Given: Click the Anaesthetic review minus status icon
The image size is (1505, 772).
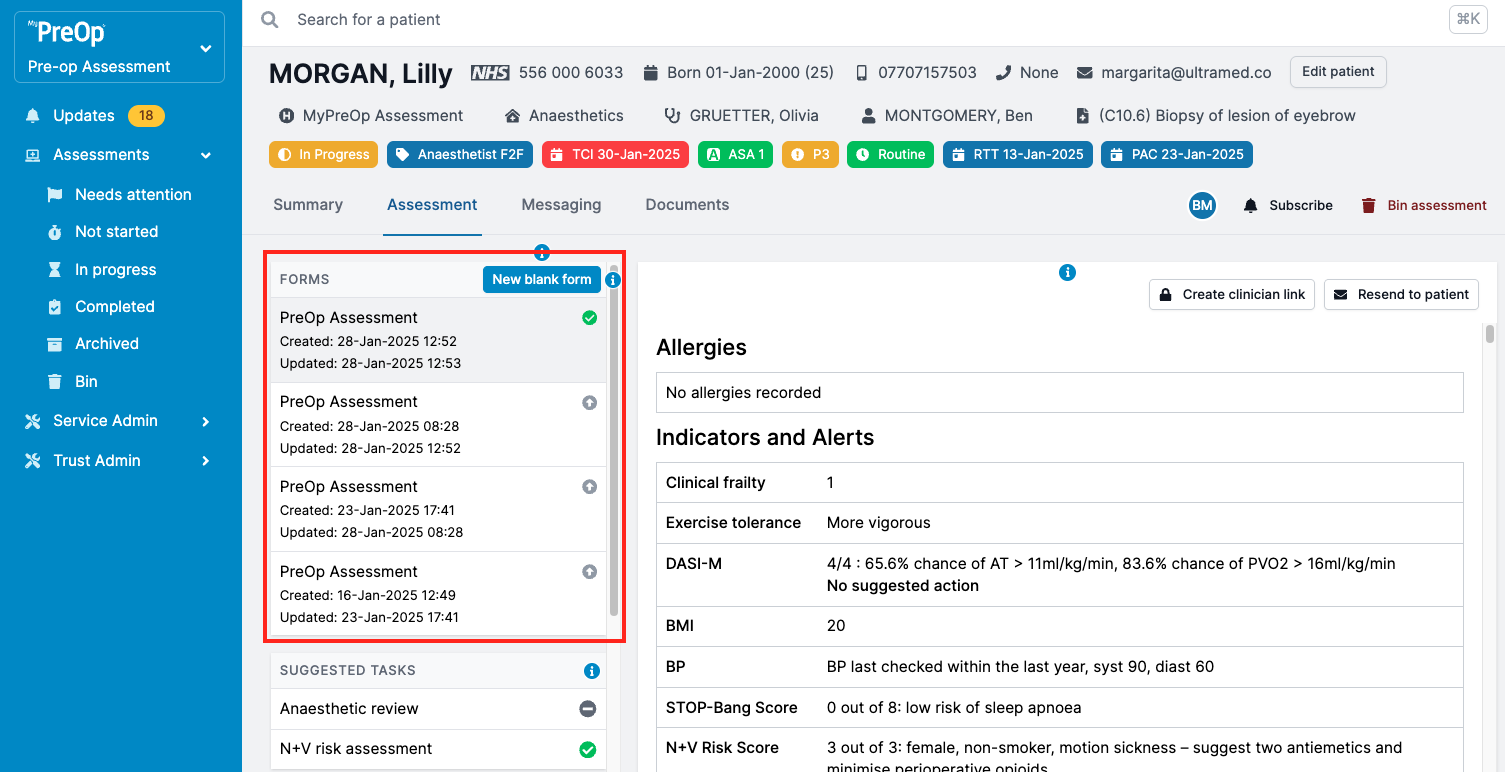Looking at the screenshot, I should click(588, 709).
